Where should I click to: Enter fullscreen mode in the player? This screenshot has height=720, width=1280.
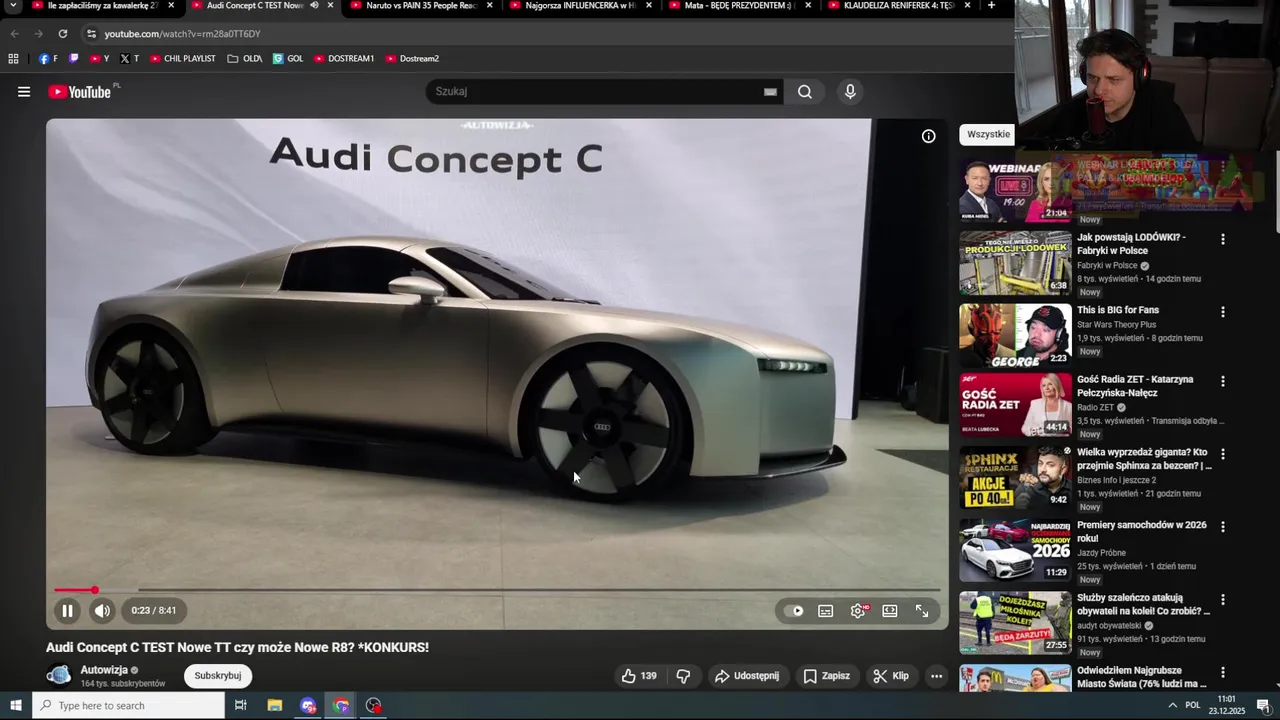tap(922, 611)
